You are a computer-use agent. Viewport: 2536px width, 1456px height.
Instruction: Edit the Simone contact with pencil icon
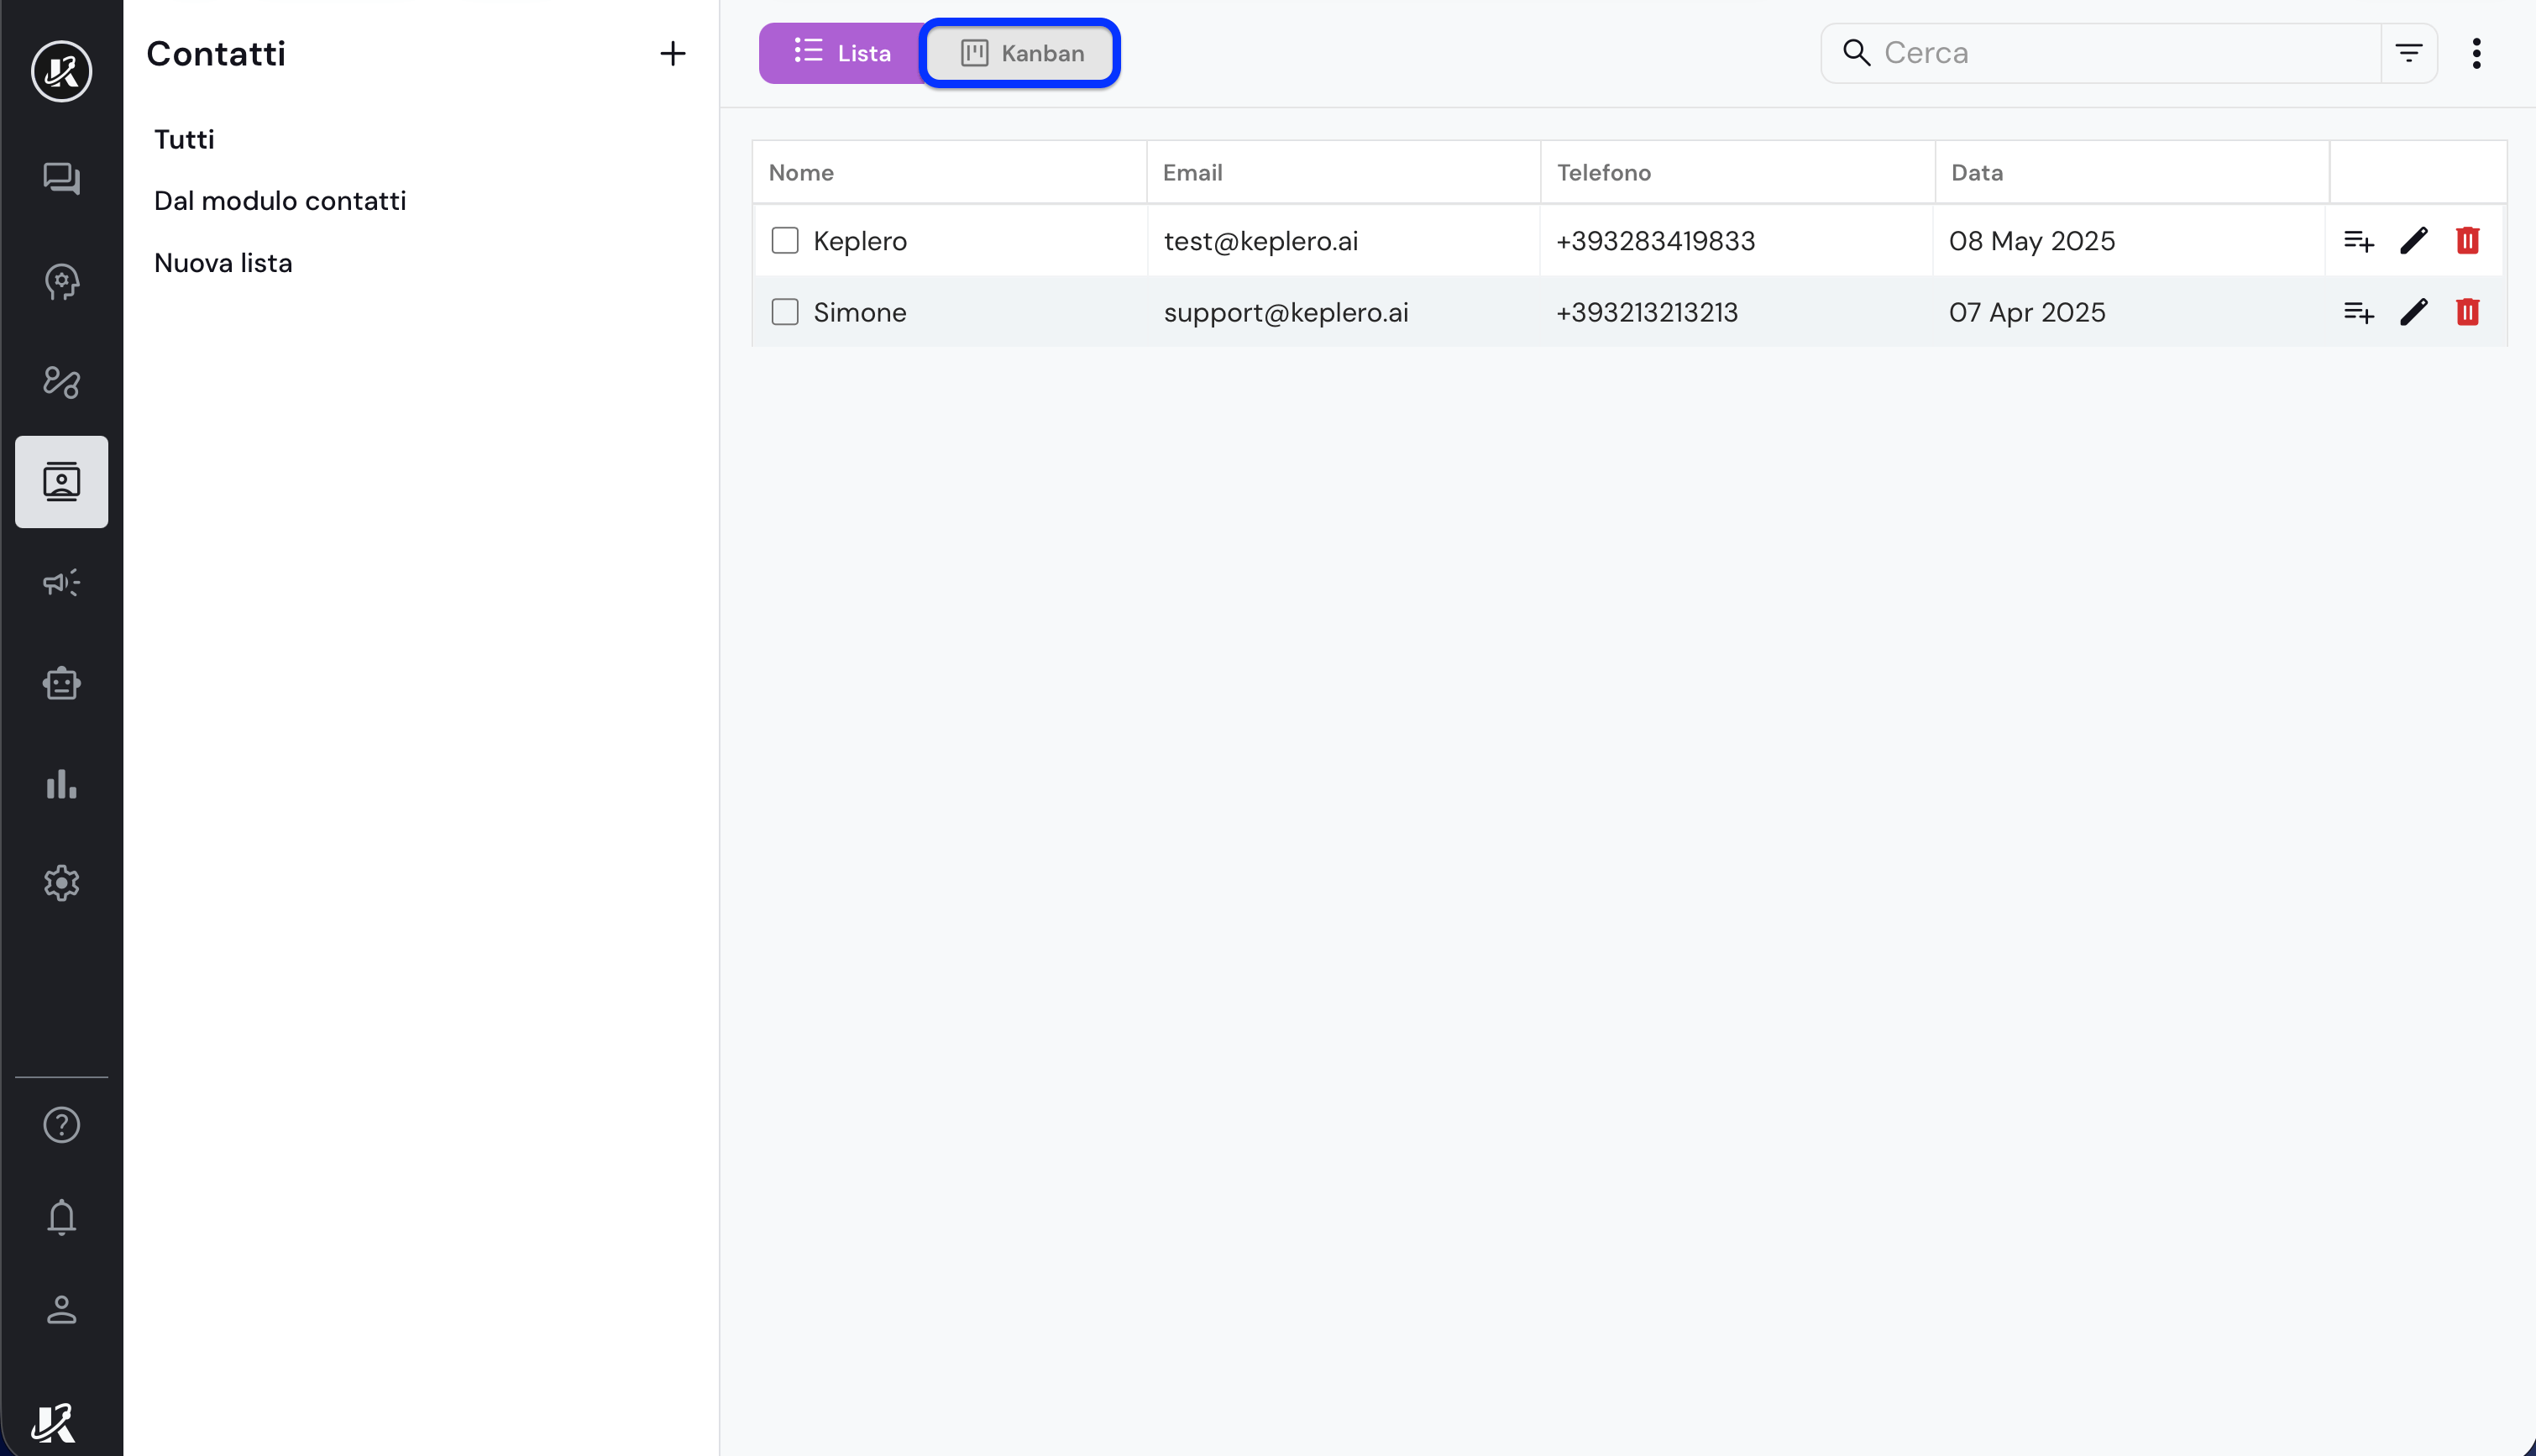pyautogui.click(x=2413, y=312)
